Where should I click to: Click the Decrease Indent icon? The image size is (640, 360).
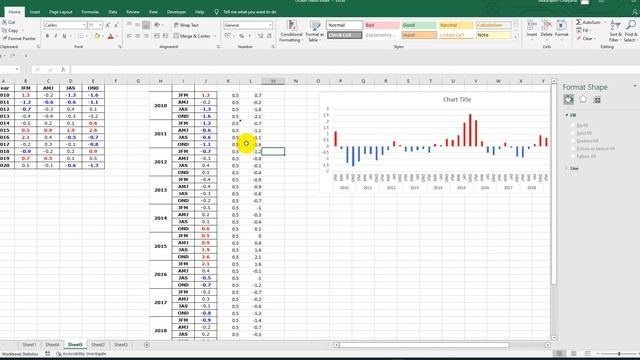coord(157,36)
